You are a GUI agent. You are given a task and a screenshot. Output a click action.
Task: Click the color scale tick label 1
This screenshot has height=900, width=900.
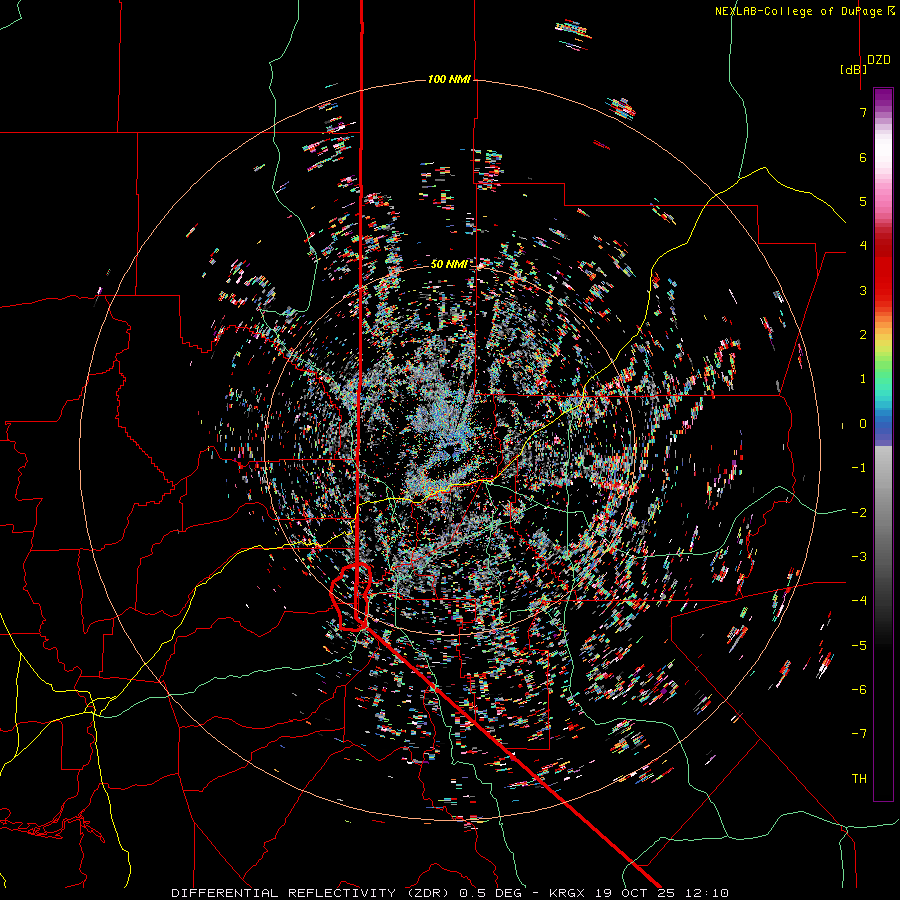pyautogui.click(x=863, y=379)
